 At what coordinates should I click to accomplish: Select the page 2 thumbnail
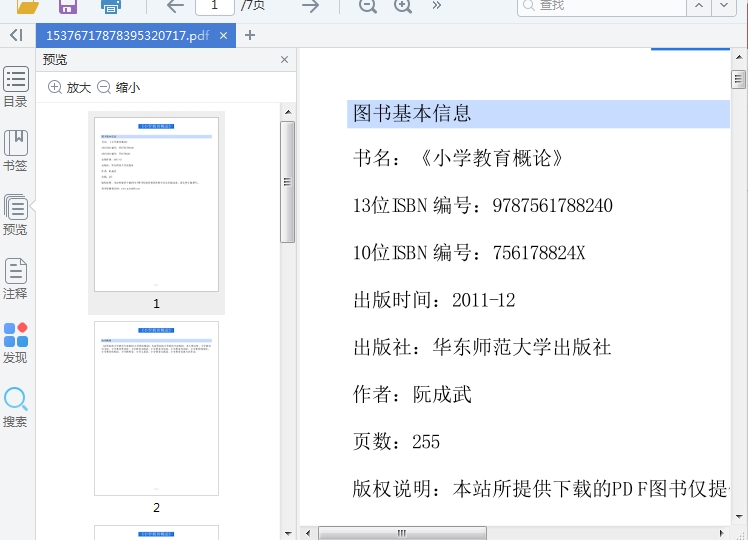coord(156,408)
